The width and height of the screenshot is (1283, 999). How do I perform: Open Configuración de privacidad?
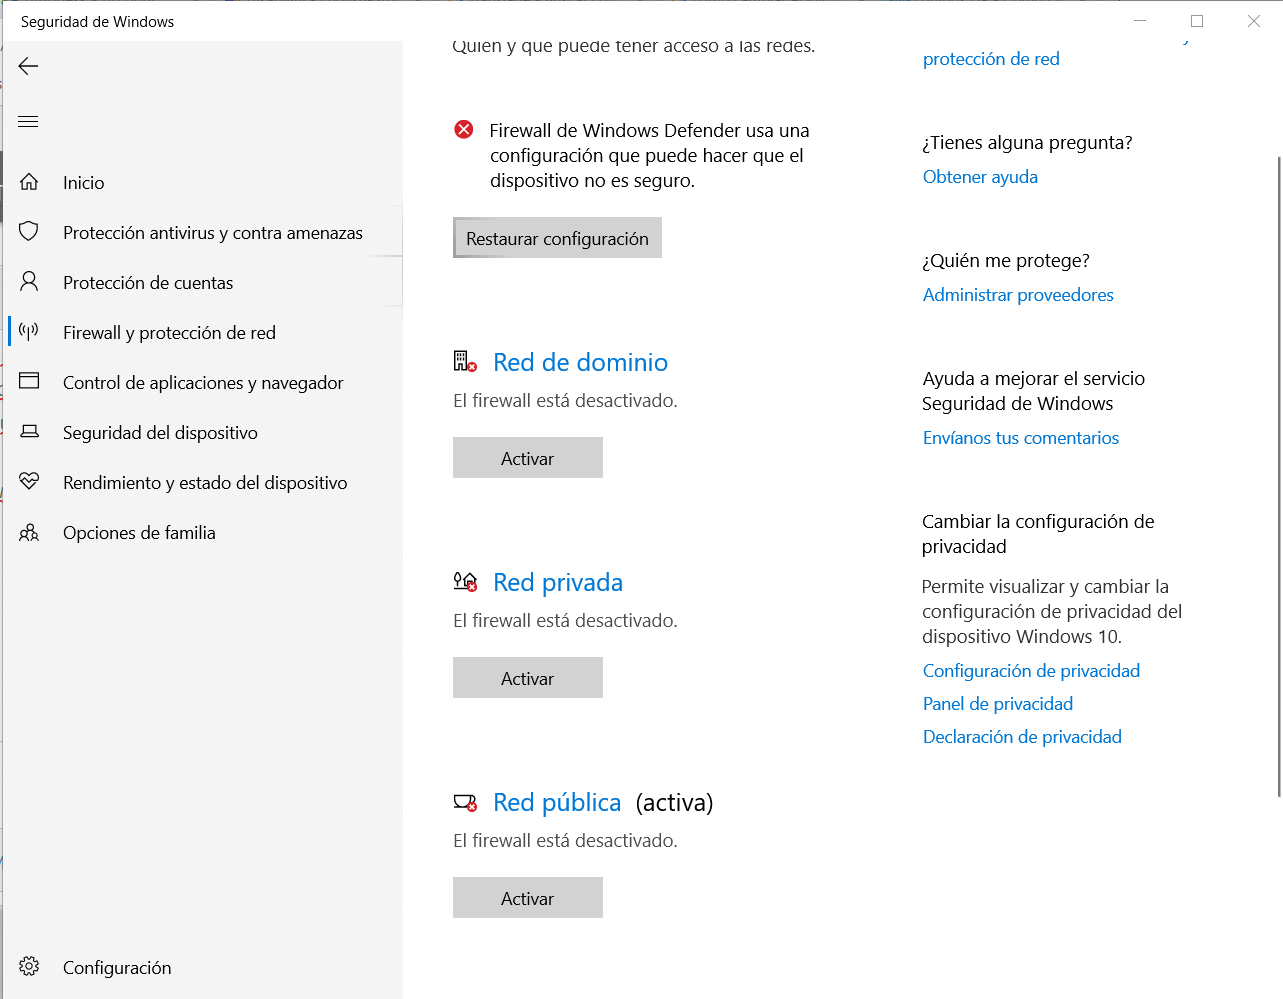1031,670
